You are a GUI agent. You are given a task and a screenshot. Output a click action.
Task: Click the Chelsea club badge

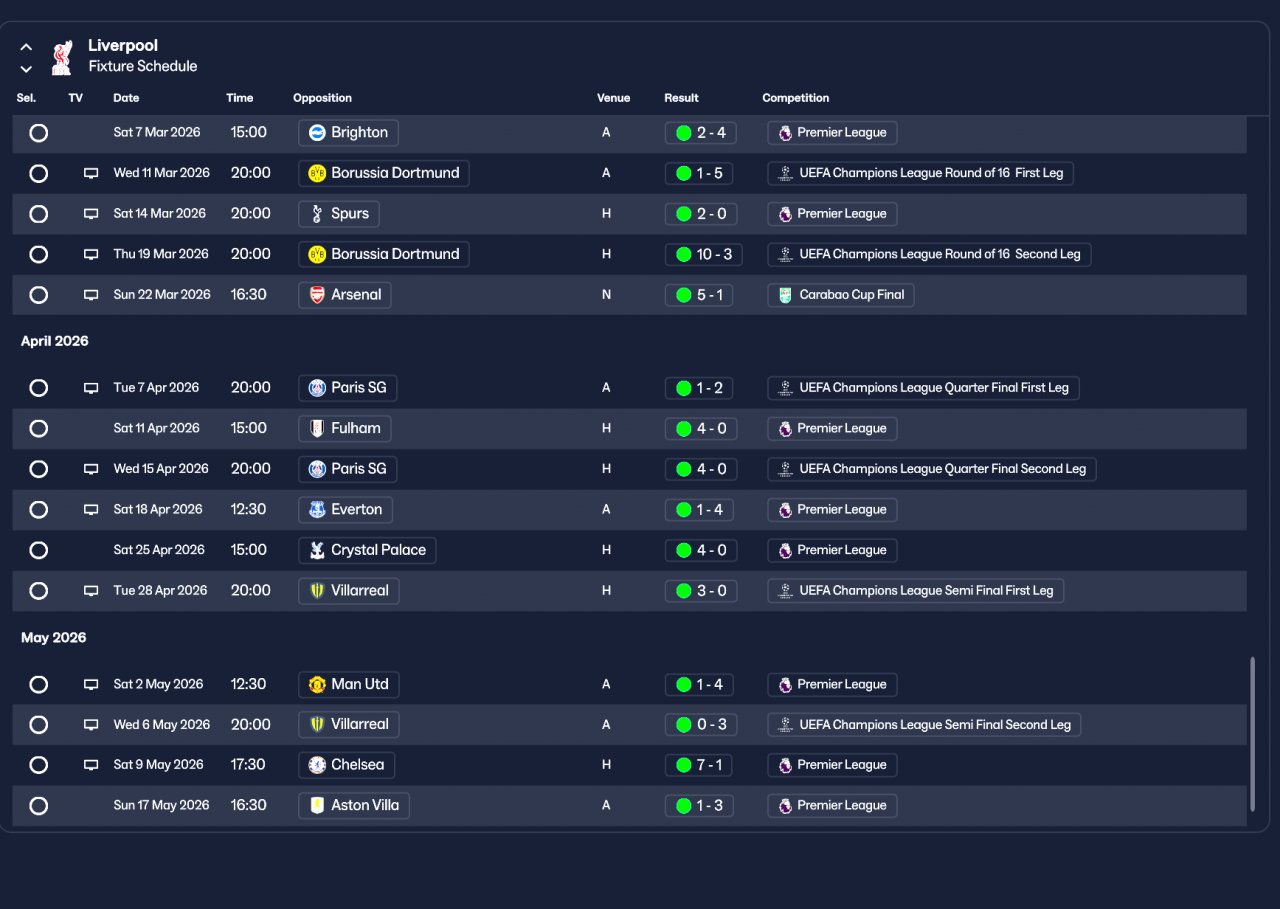click(x=317, y=765)
